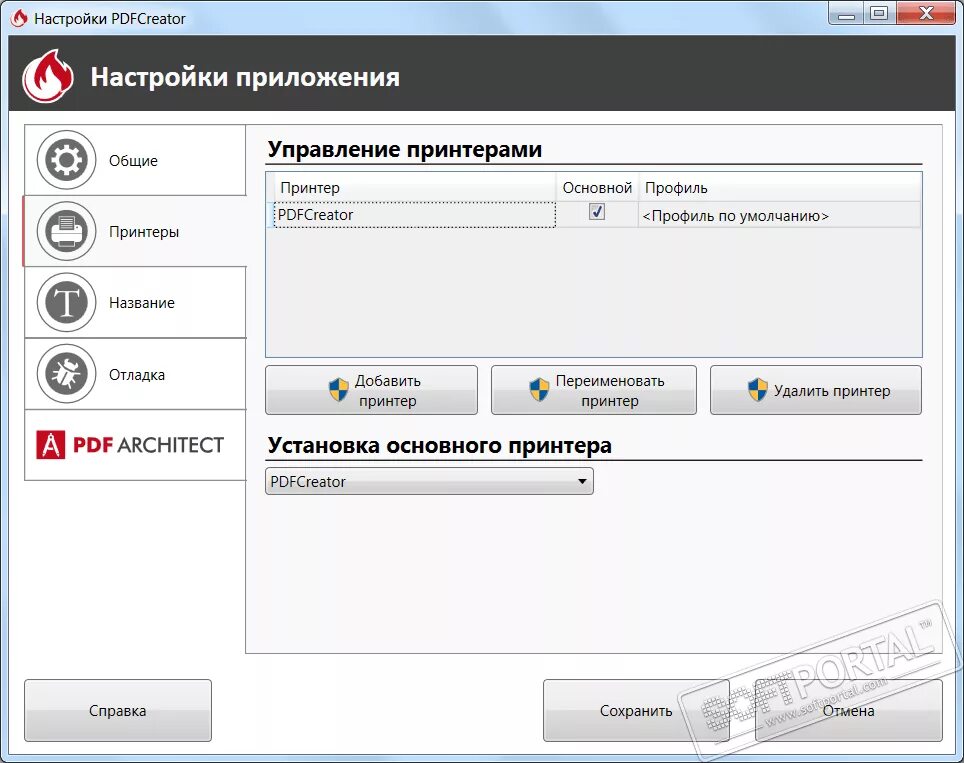The image size is (964, 763).
Task: Minimize the Настройки PDFCreator window
Action: [x=847, y=14]
